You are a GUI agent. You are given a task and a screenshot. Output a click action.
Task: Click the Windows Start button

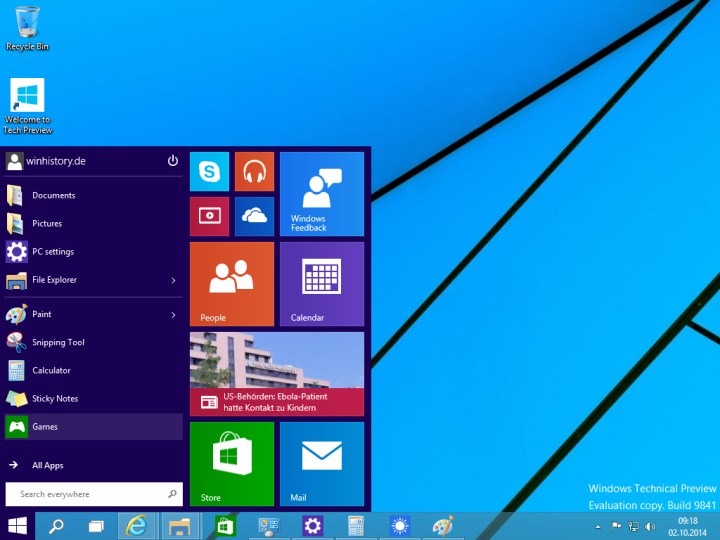tap(17, 526)
